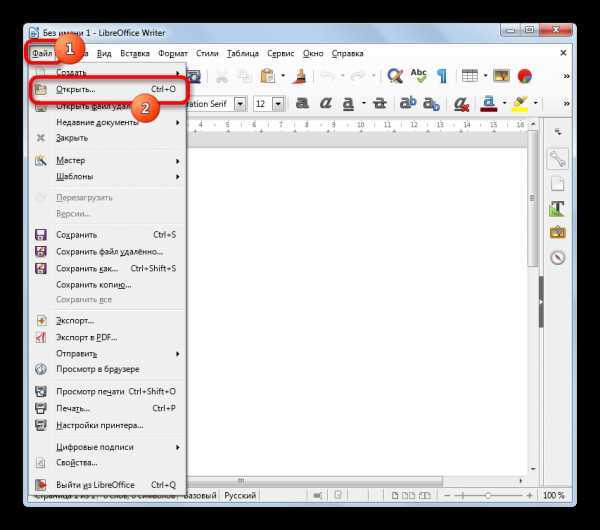
Task: Click the zoom in plus button
Action: coord(530,496)
